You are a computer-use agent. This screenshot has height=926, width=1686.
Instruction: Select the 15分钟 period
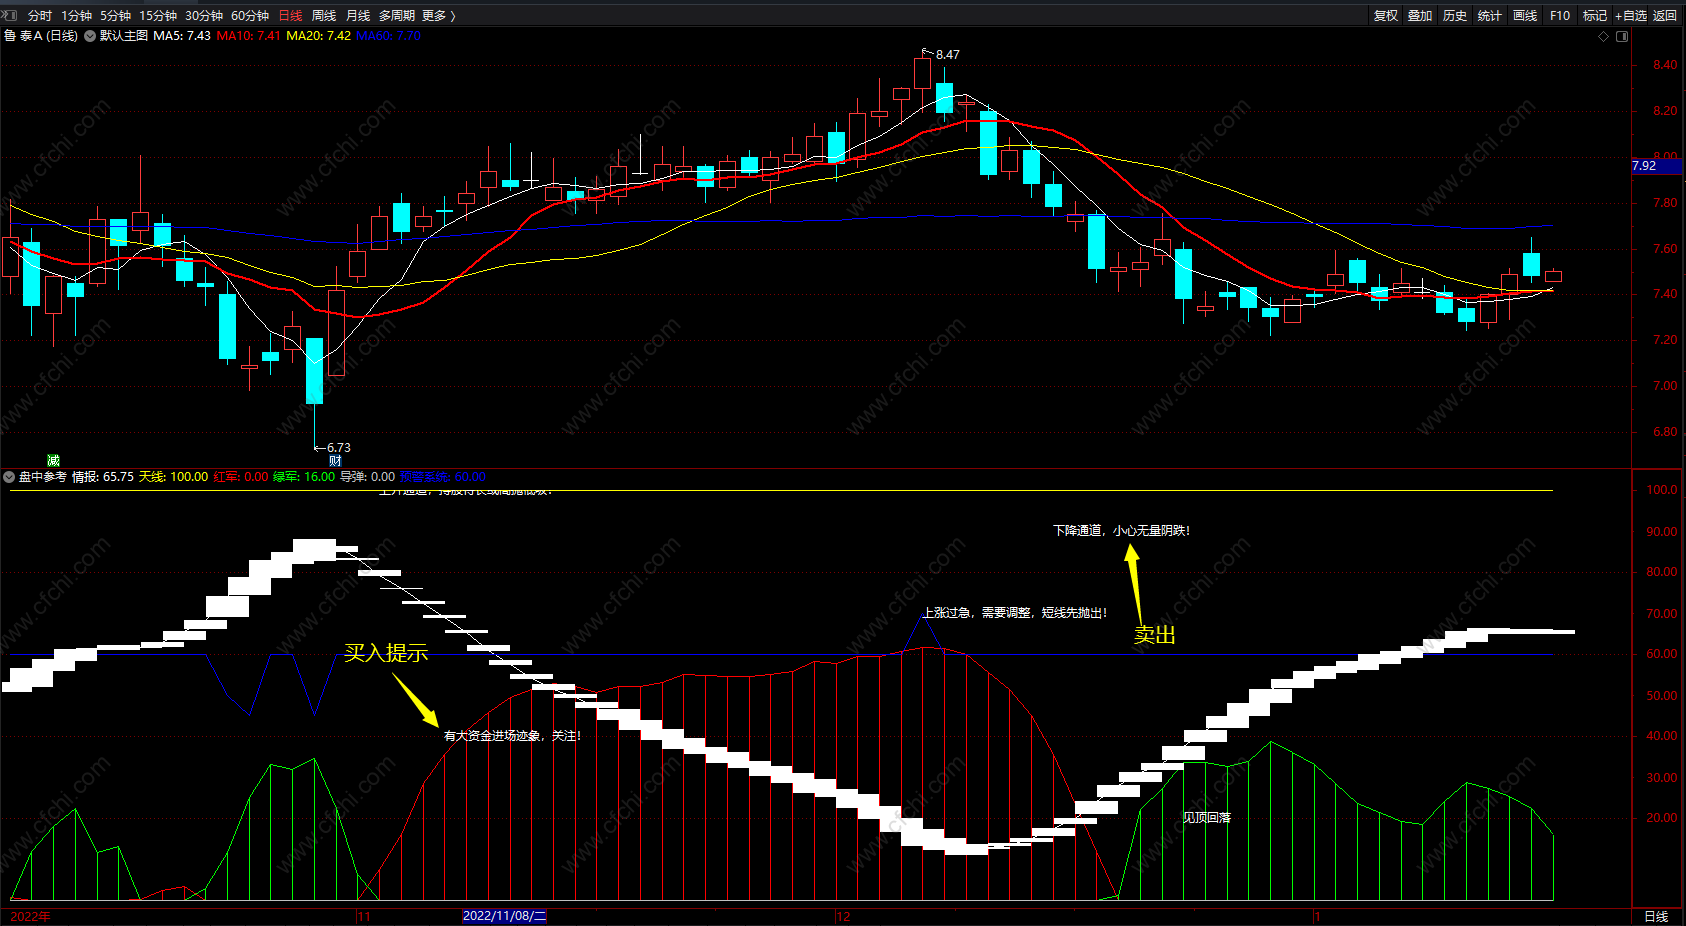tap(158, 15)
